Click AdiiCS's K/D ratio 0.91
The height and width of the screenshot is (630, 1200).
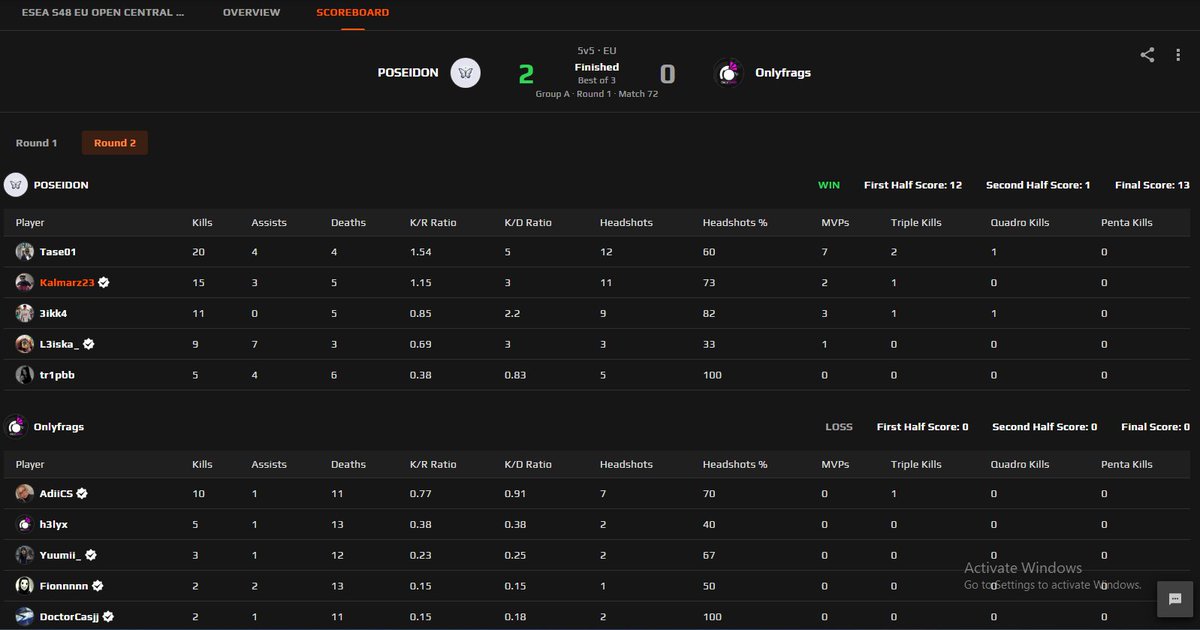(x=515, y=493)
